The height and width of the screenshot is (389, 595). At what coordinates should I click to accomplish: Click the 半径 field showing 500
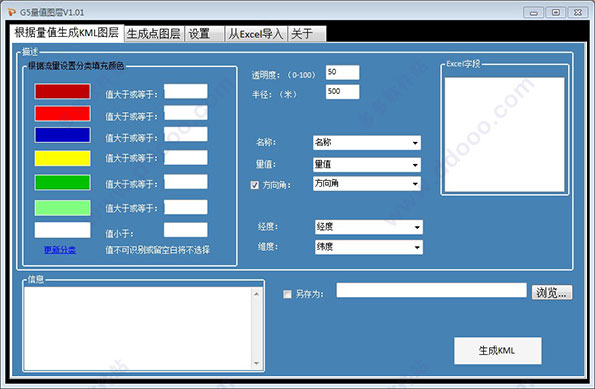tap(342, 92)
